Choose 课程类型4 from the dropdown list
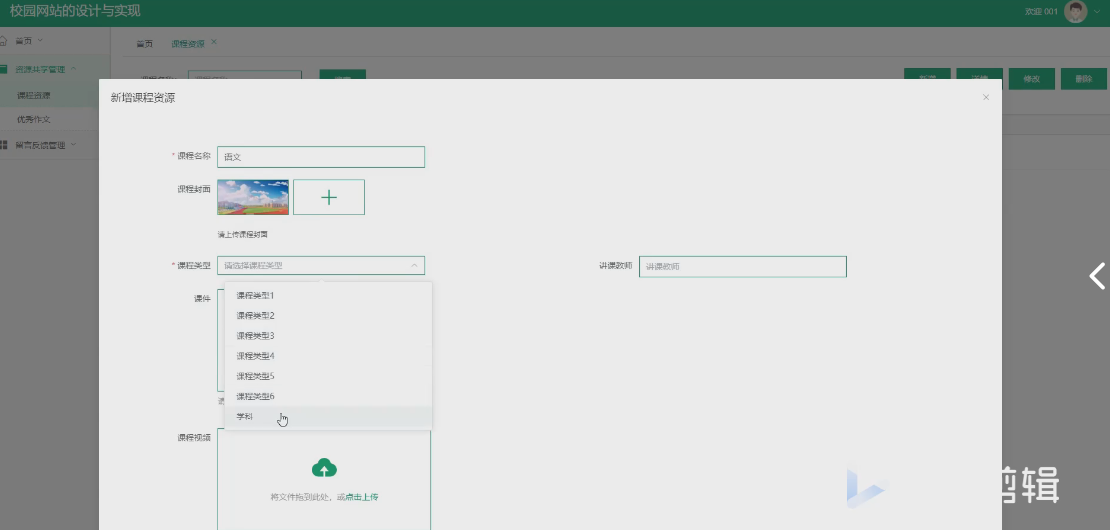 coord(328,356)
